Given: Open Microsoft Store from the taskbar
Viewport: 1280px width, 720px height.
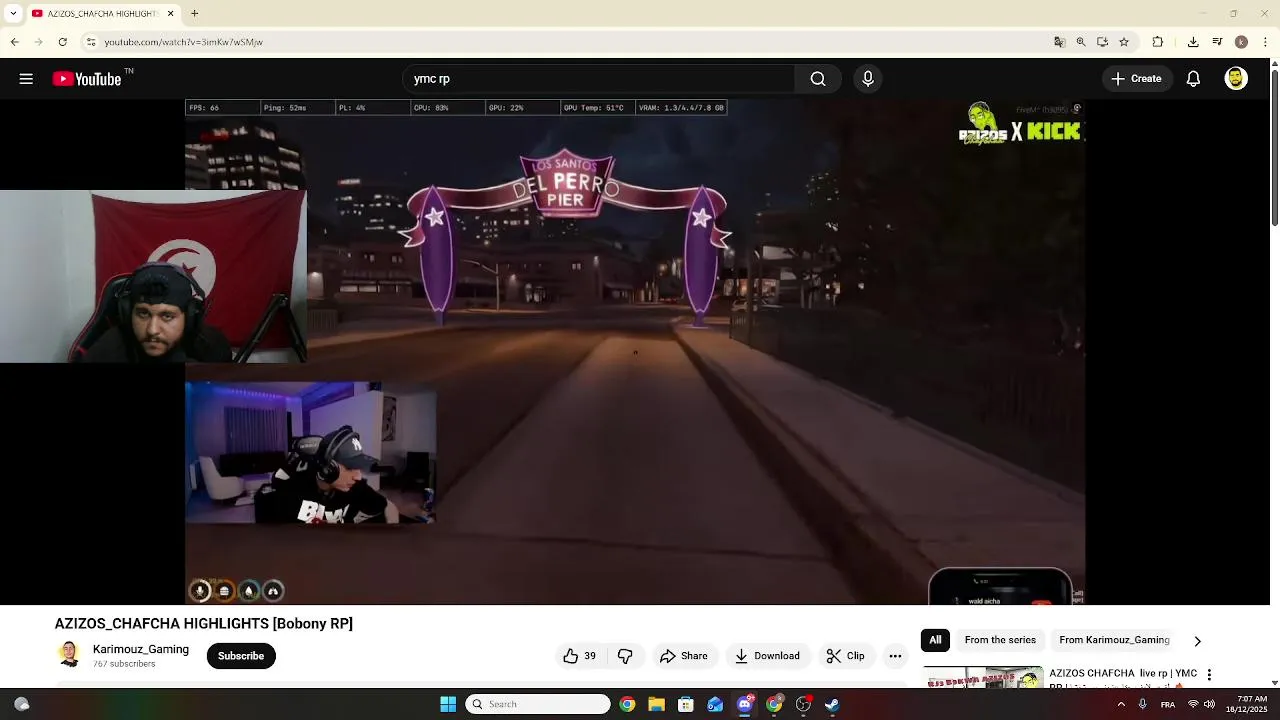Looking at the screenshot, I should [x=686, y=704].
